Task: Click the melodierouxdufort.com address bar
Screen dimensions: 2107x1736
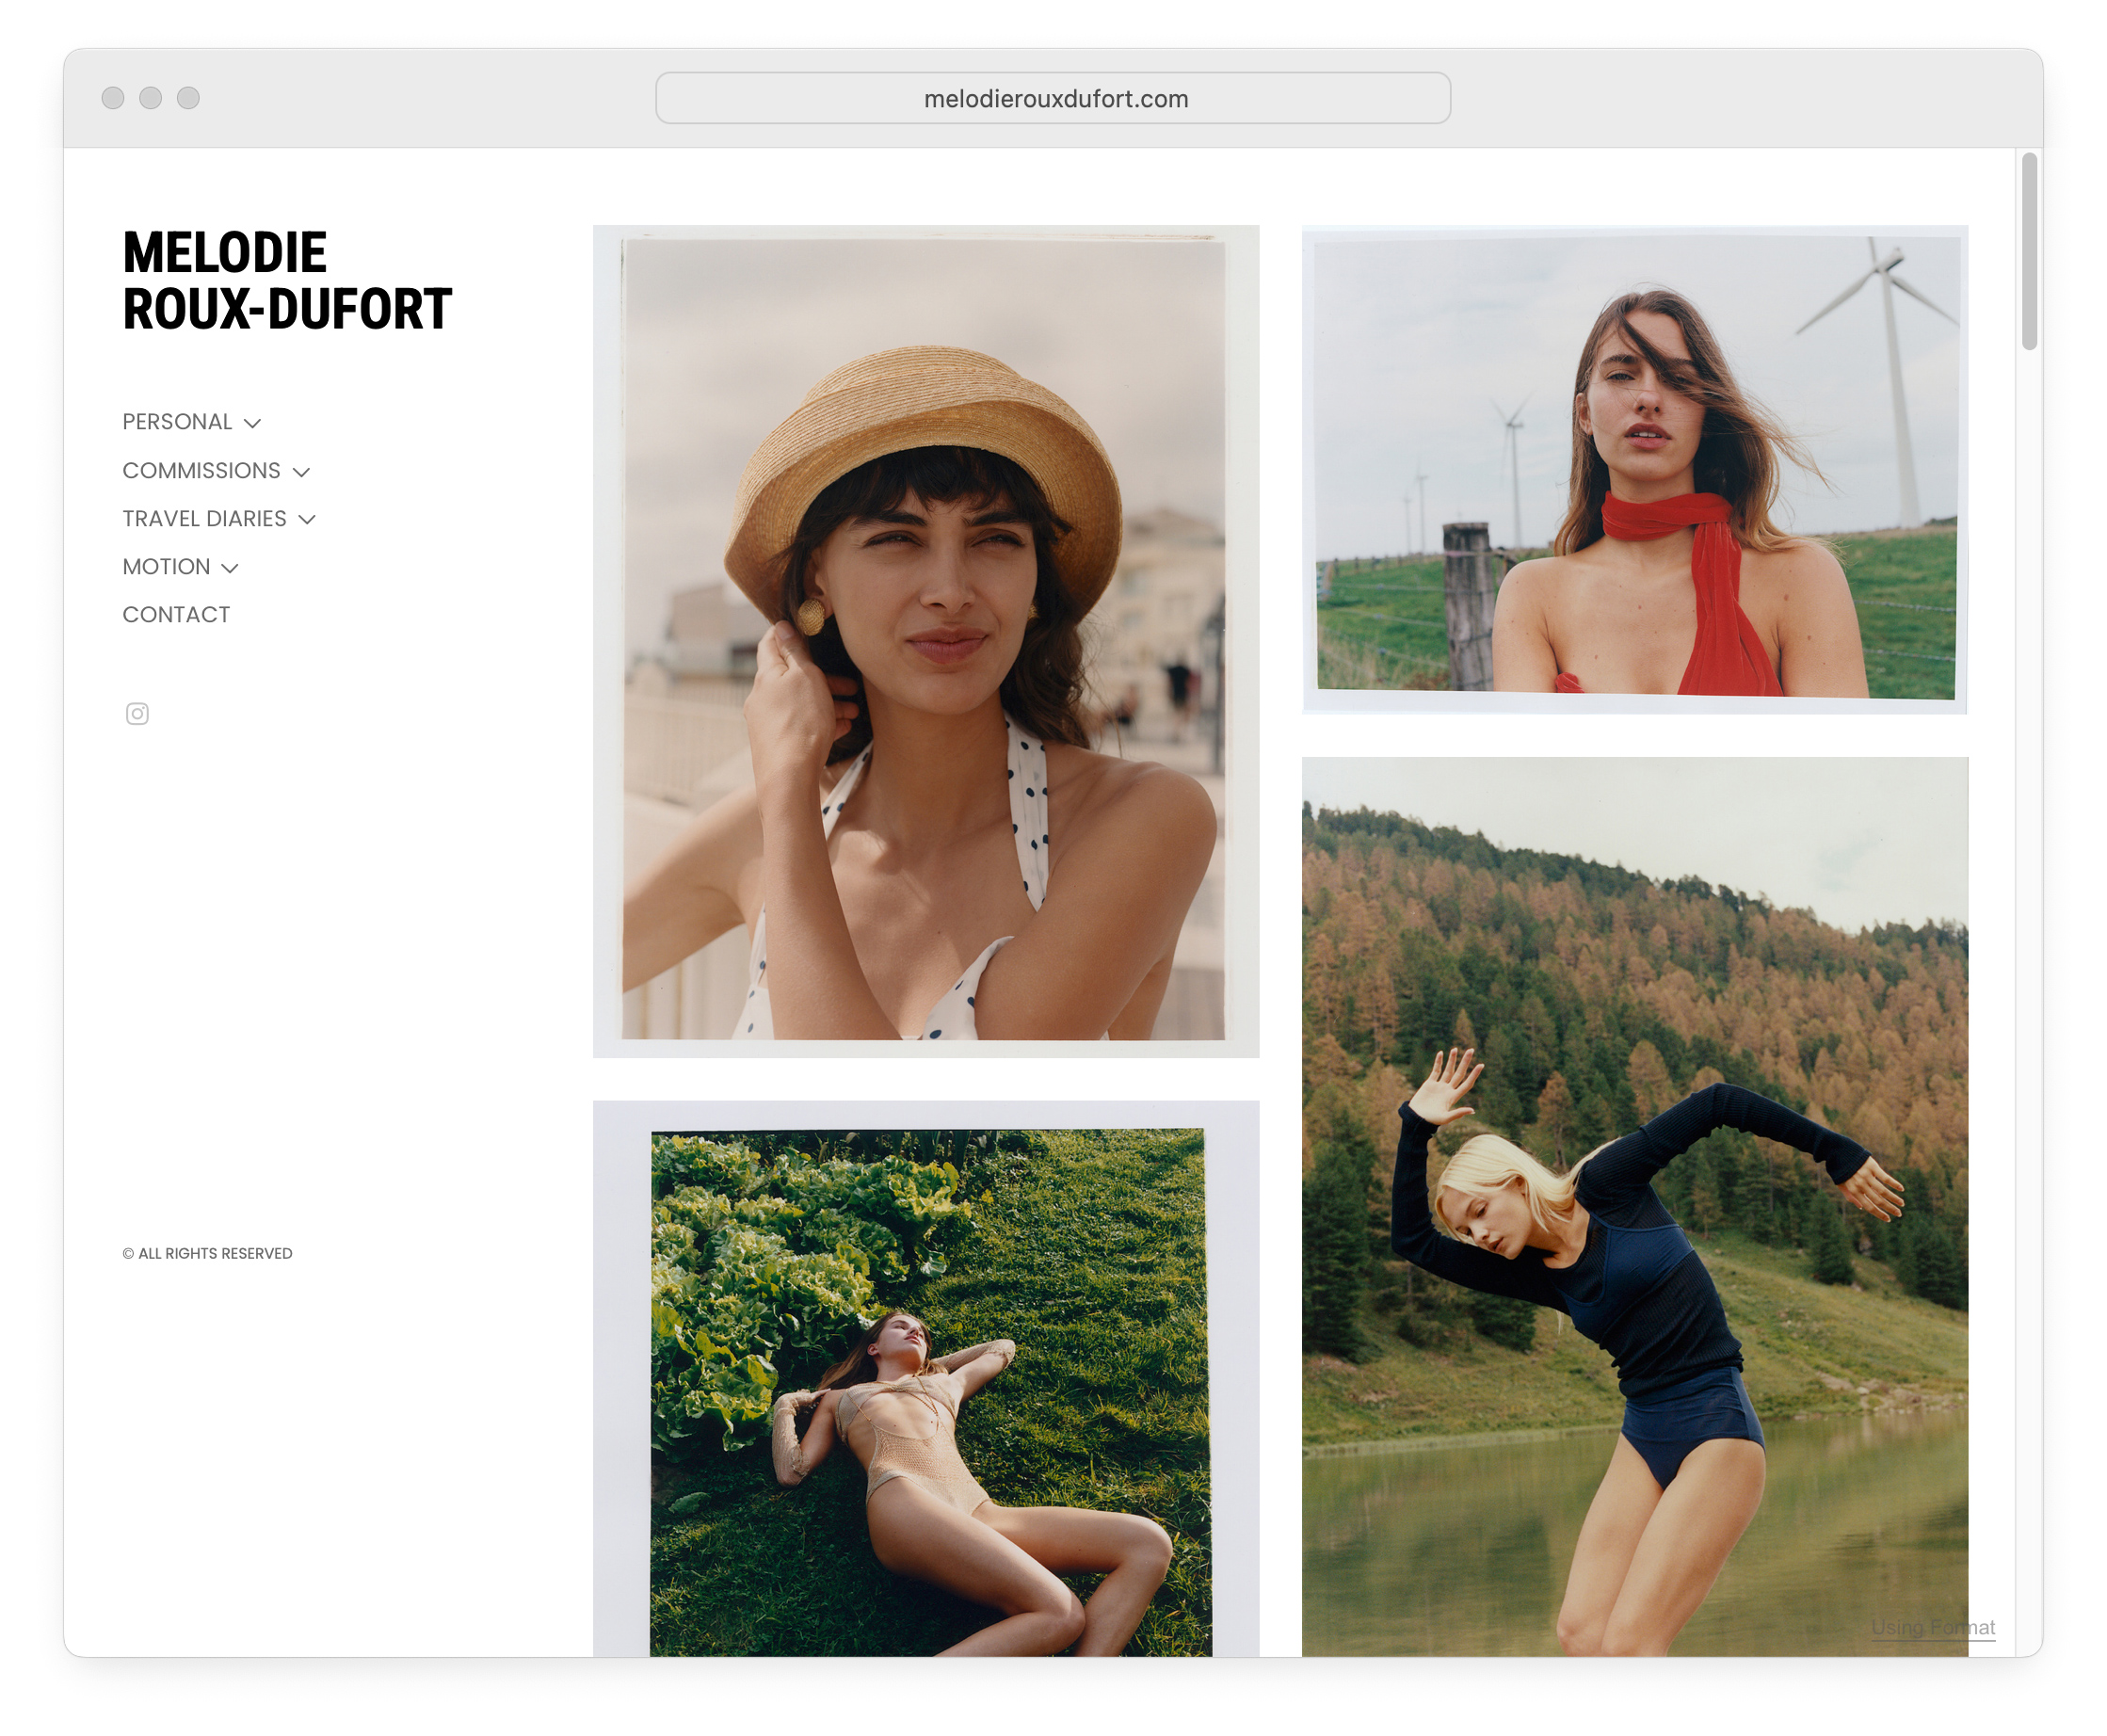Action: click(1052, 98)
